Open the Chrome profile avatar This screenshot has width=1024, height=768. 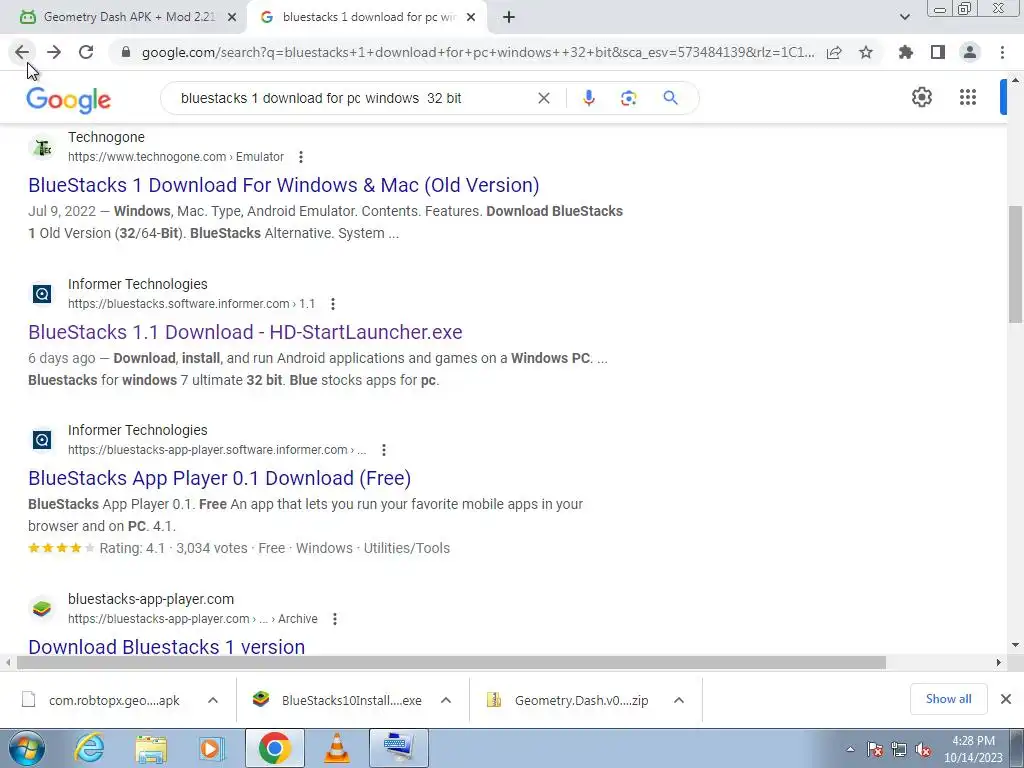pos(970,52)
